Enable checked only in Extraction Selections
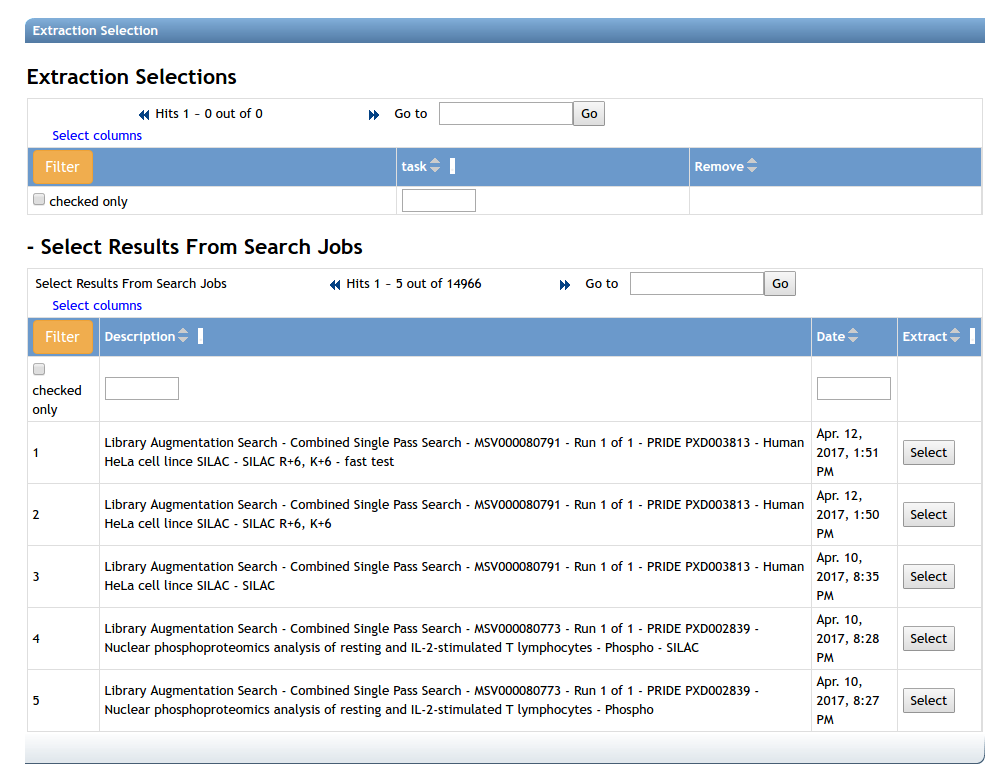This screenshot has width=1004, height=772. pyautogui.click(x=39, y=200)
